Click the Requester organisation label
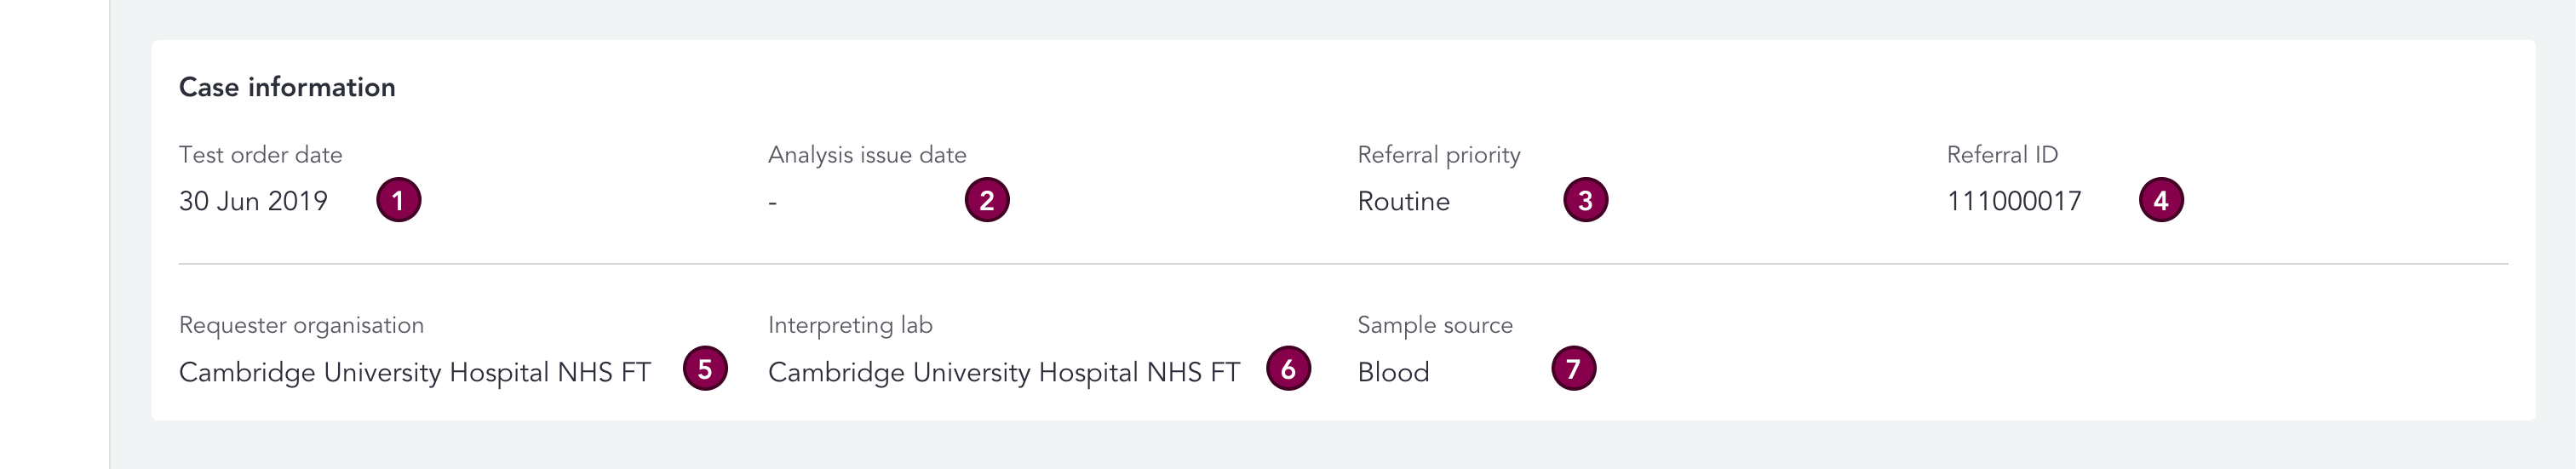 tap(301, 325)
